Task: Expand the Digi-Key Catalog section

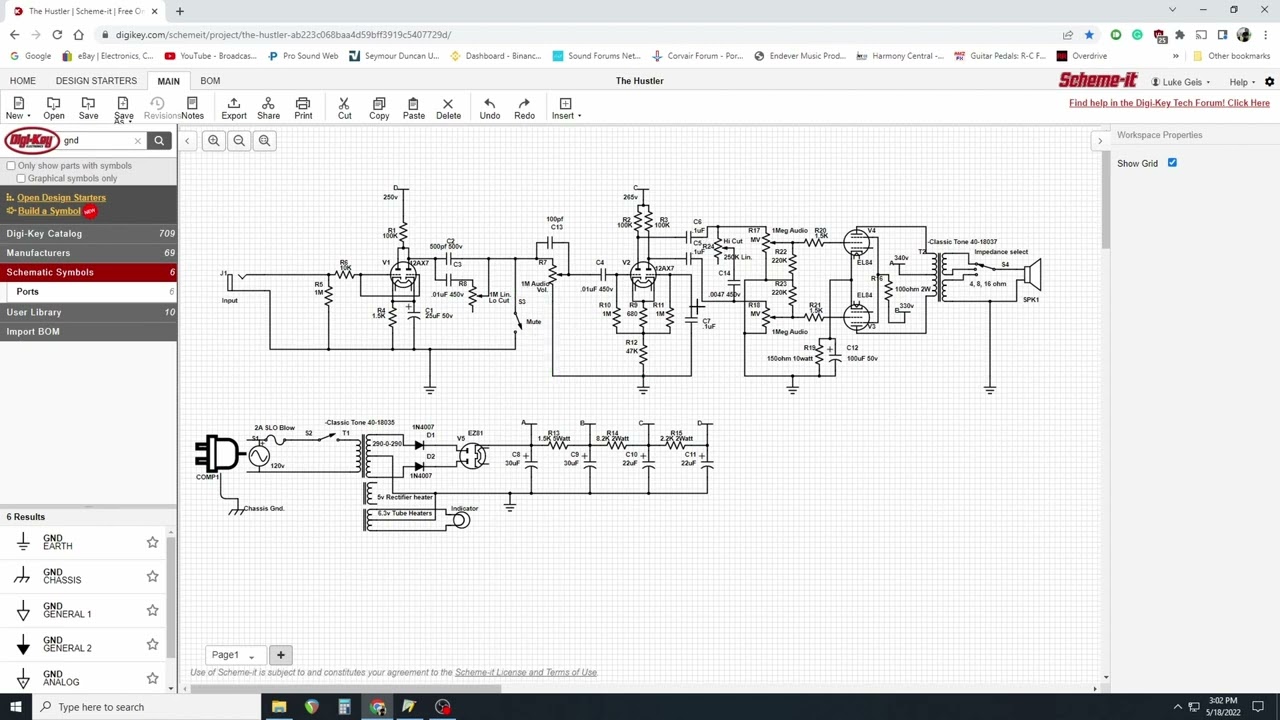Action: 89,233
